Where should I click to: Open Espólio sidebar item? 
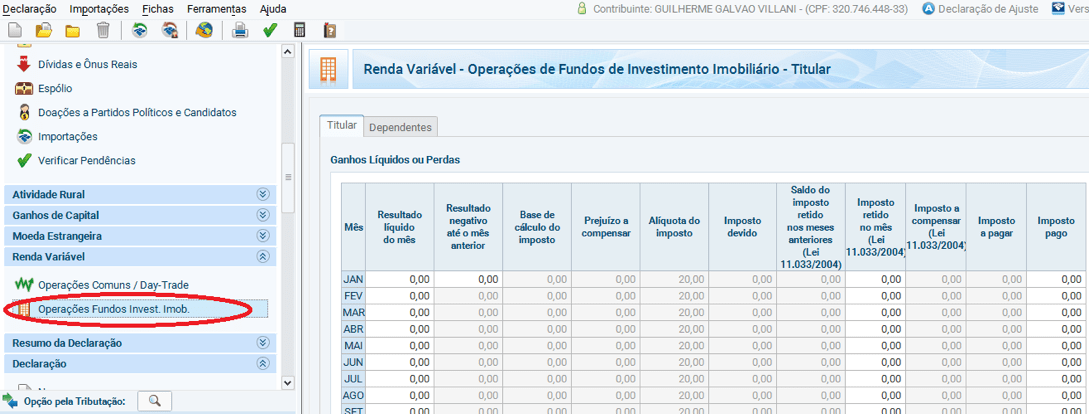pos(55,88)
